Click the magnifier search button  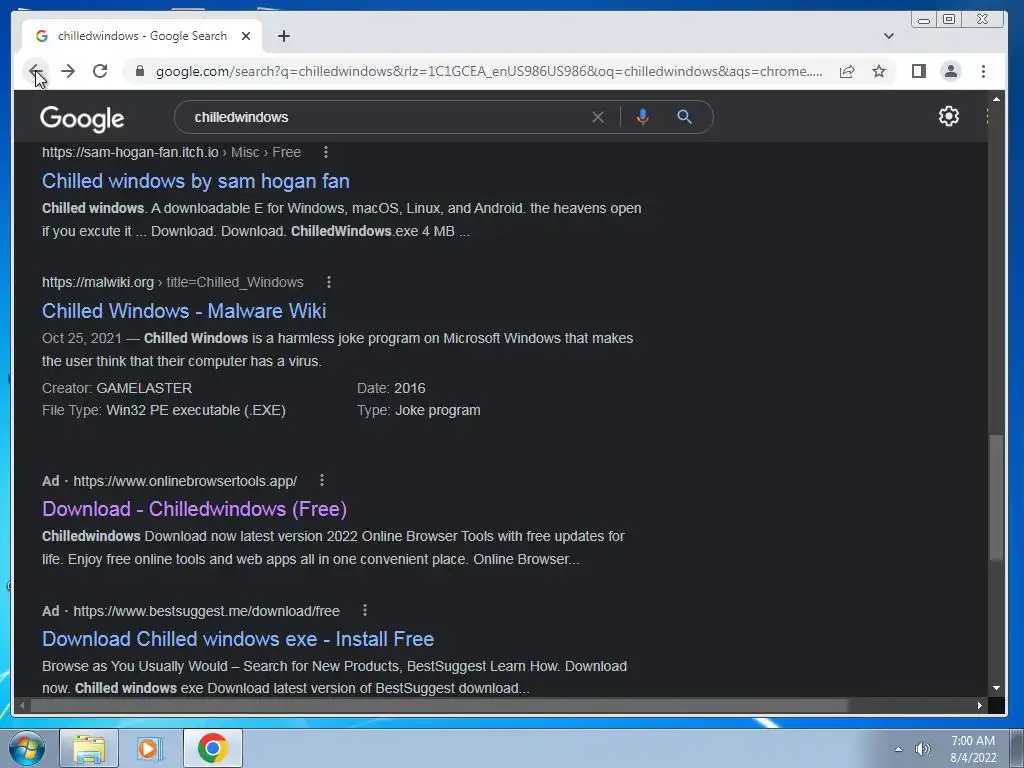tap(684, 117)
